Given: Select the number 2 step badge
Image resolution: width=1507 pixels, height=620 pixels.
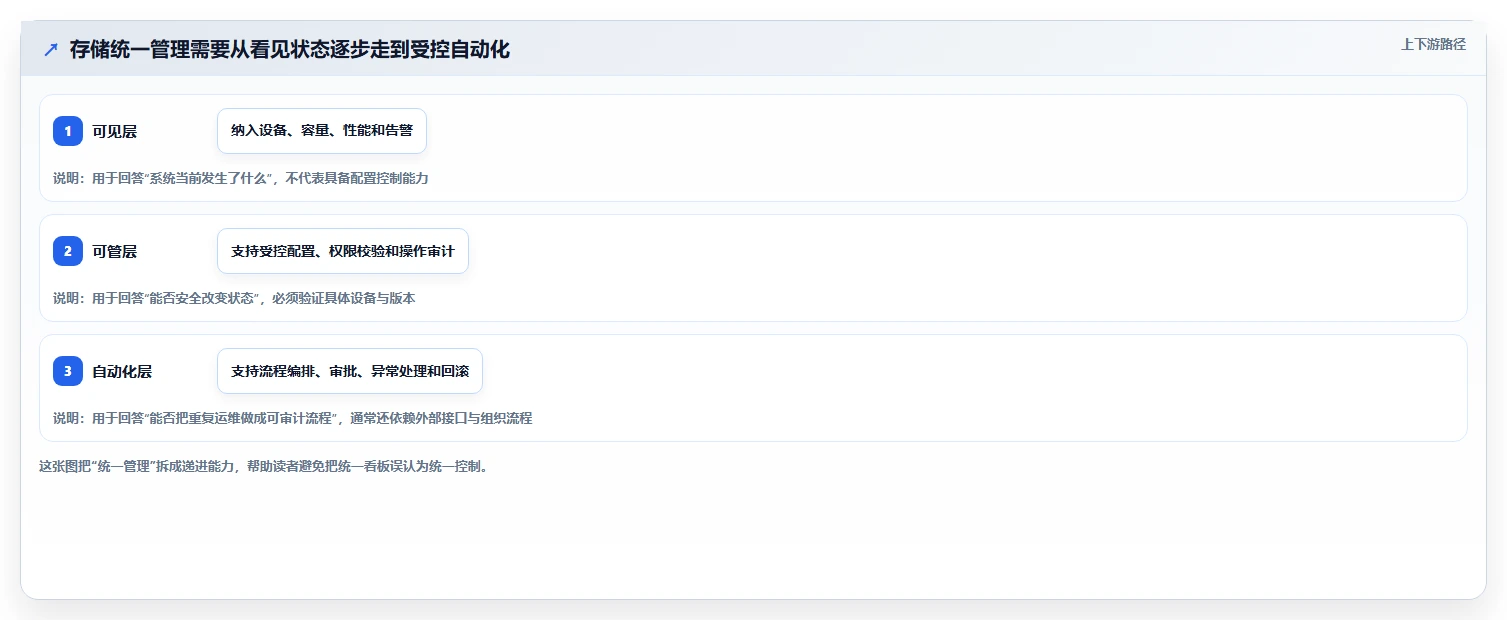Looking at the screenshot, I should point(68,251).
